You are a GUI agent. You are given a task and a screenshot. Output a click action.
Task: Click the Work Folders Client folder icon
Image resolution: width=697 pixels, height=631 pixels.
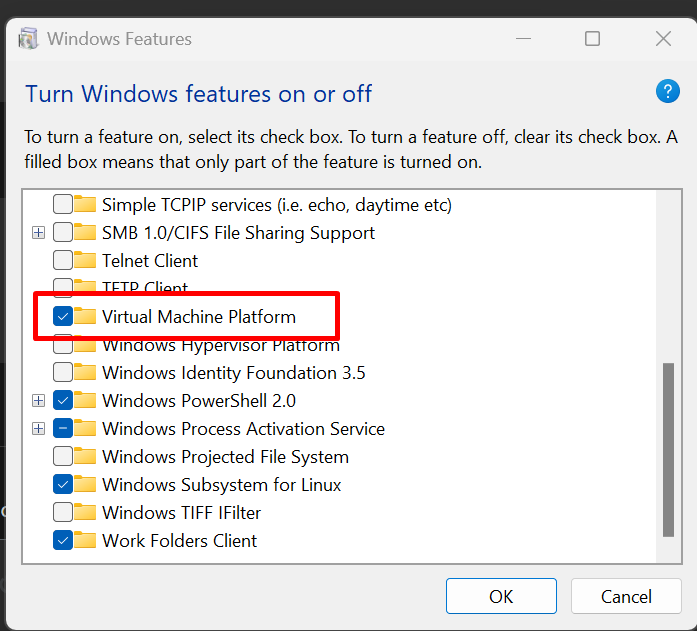click(85, 540)
